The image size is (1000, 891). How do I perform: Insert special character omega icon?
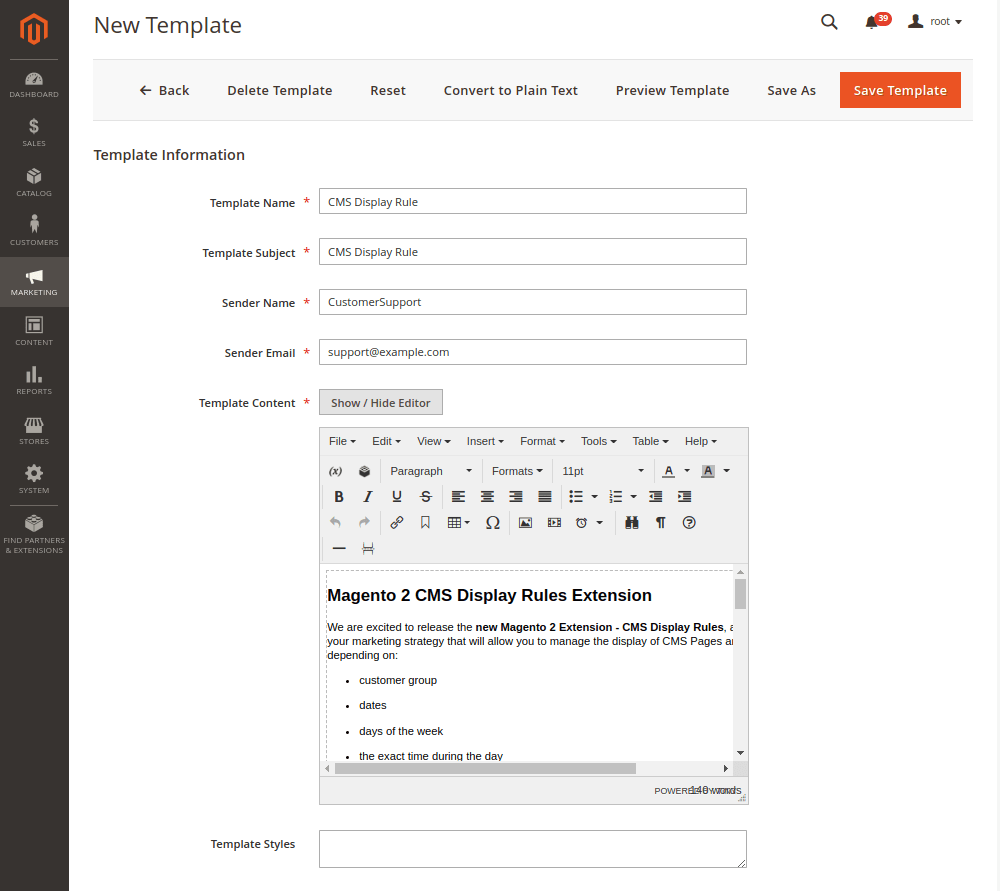click(492, 523)
